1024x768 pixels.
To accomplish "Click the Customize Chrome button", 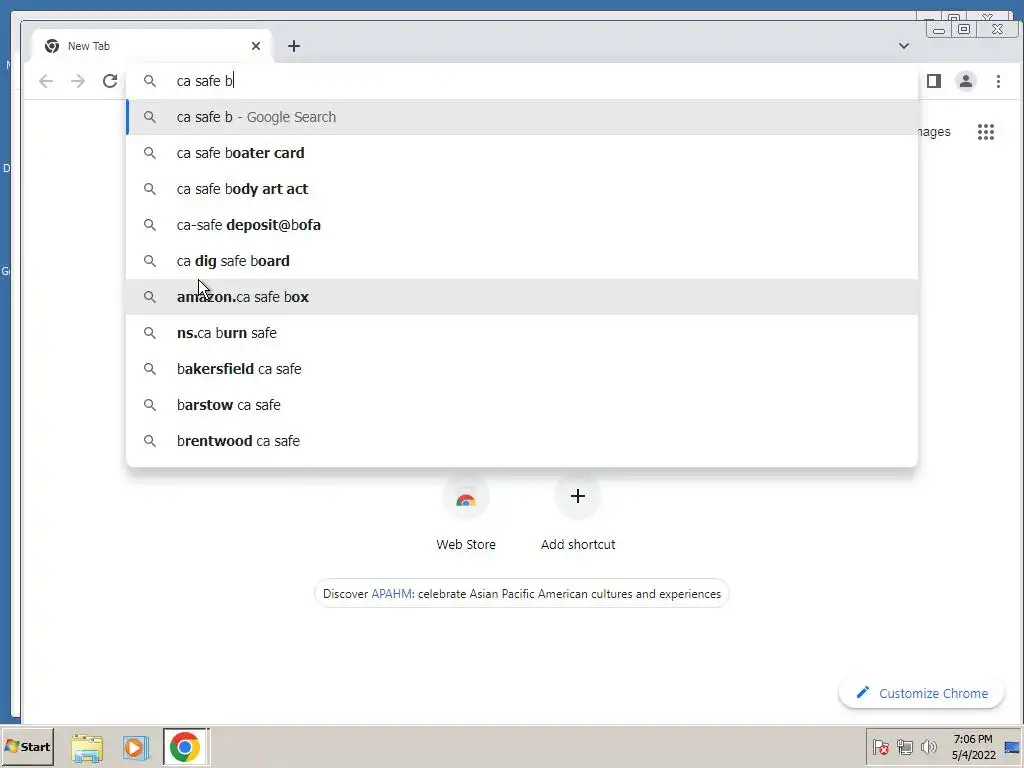I will [x=921, y=693].
